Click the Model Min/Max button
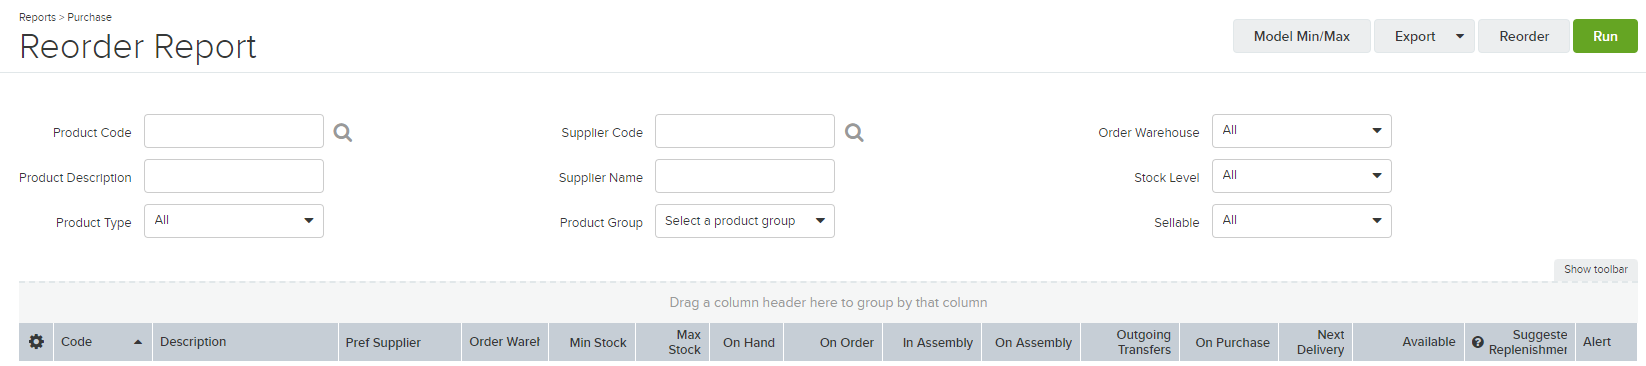The width and height of the screenshot is (1646, 366). (x=1302, y=36)
